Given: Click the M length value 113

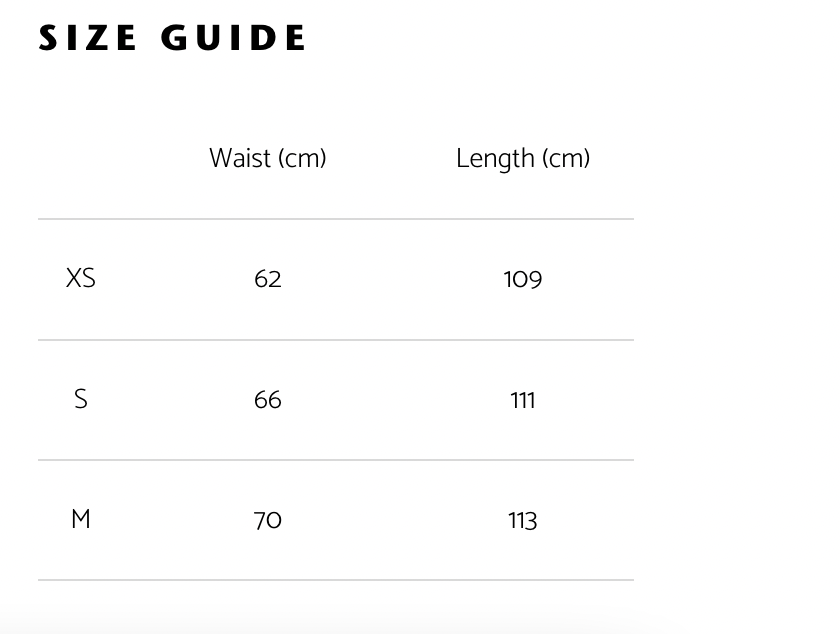Looking at the screenshot, I should click(x=522, y=520).
